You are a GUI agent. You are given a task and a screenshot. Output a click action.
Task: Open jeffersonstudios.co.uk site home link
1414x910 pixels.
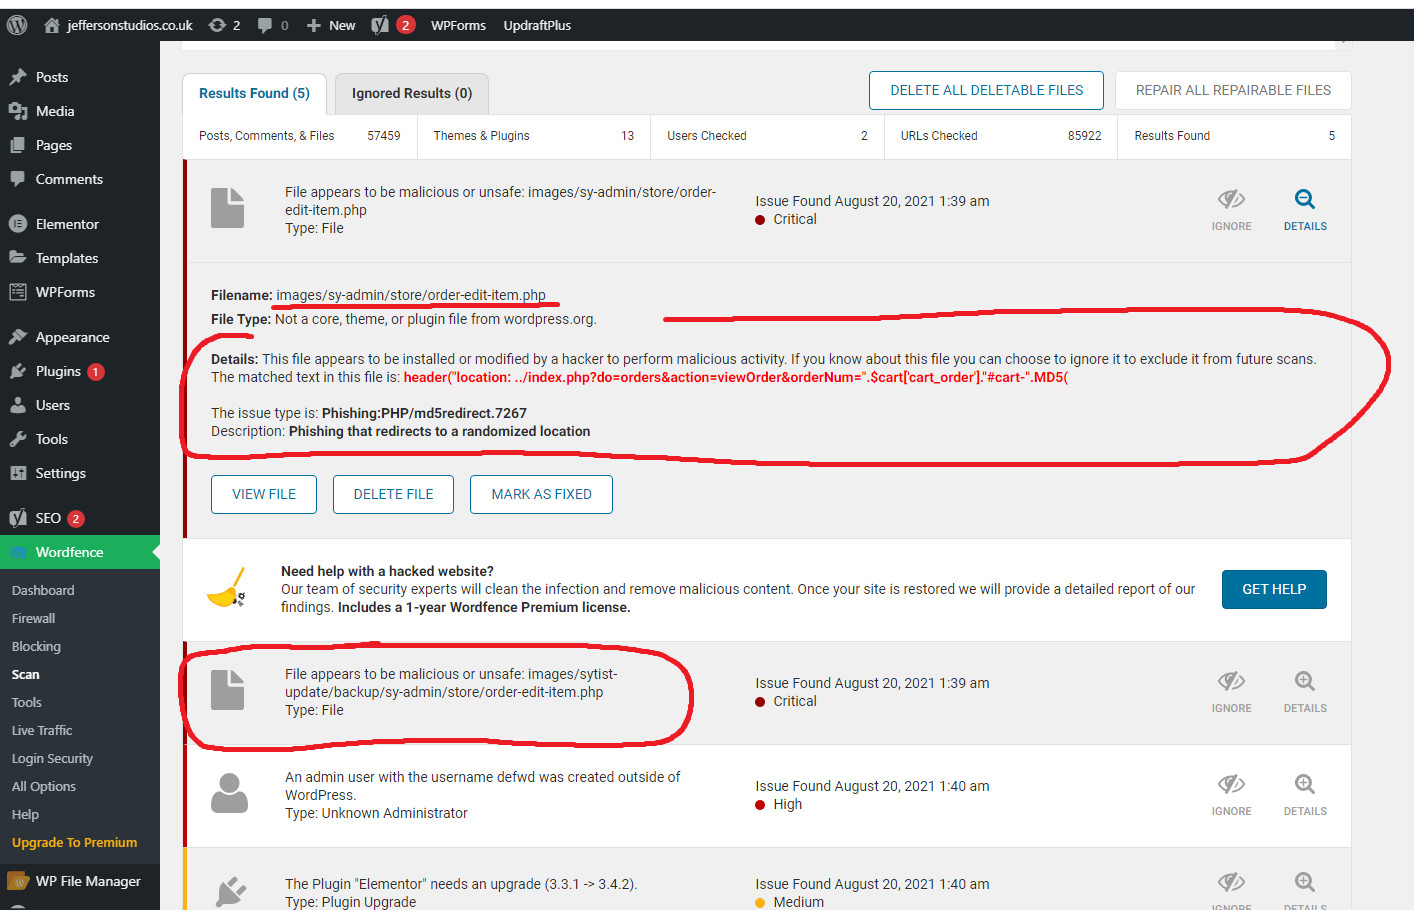pos(118,25)
